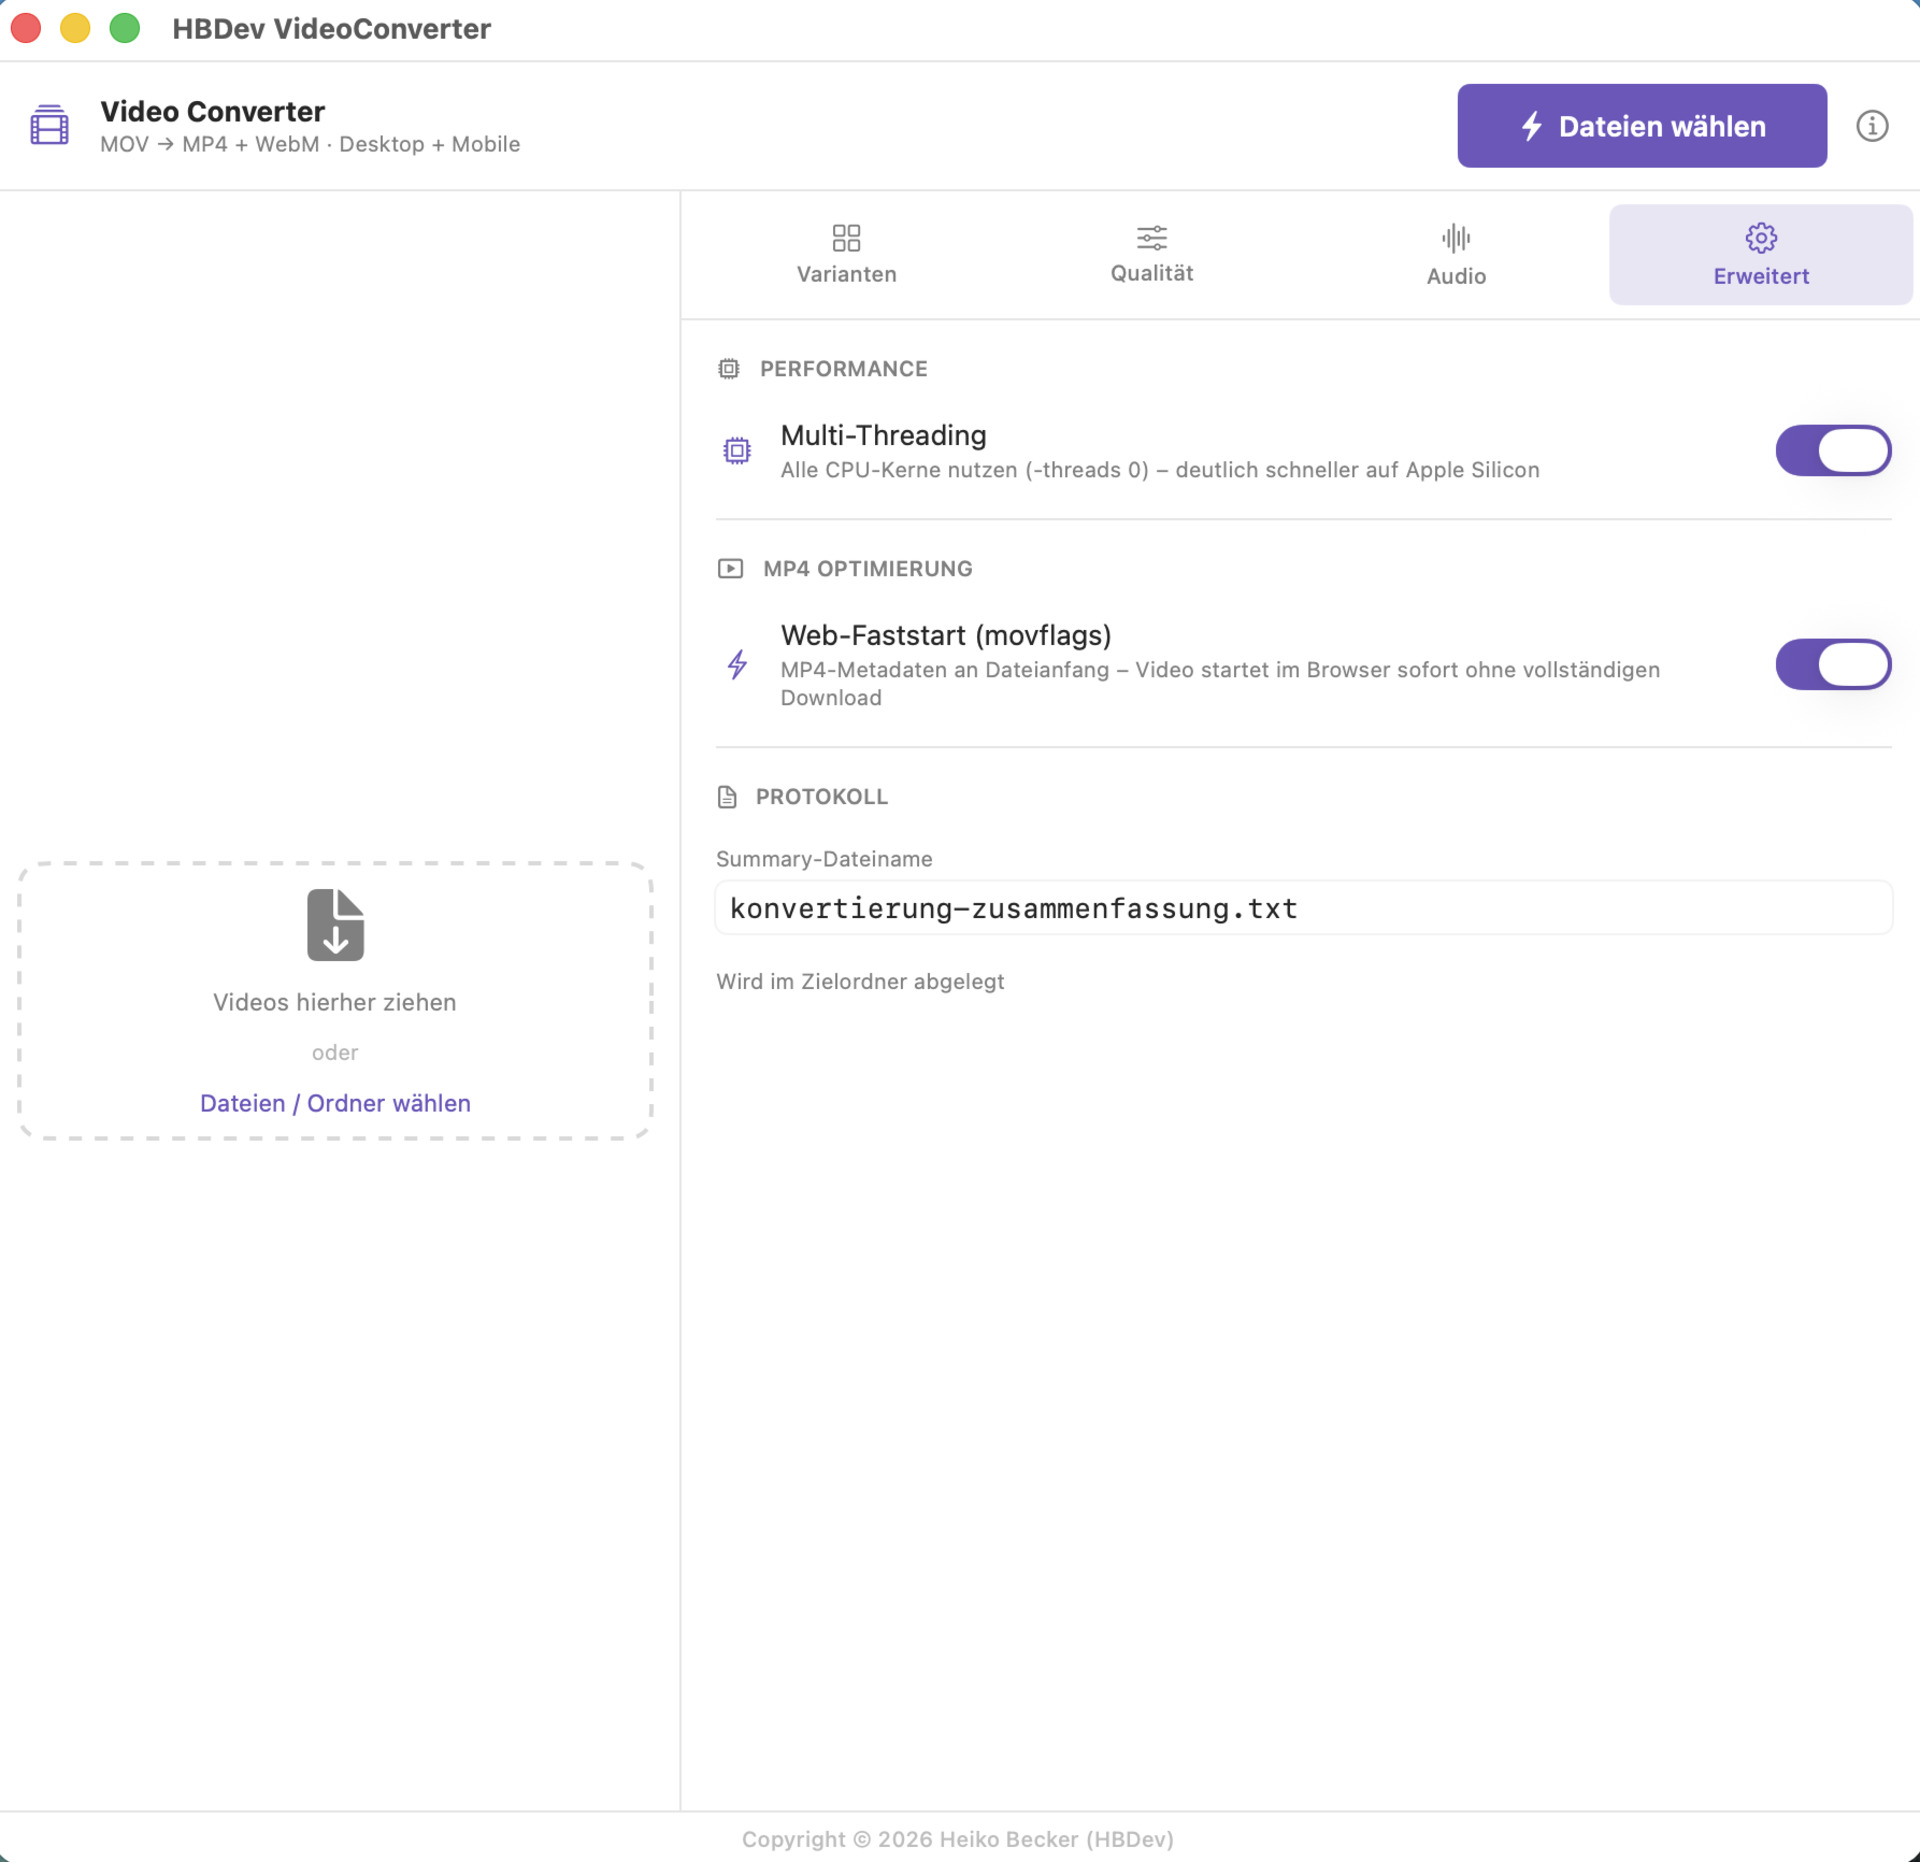Click the Performance section header icon
1920x1862 pixels.
(x=729, y=369)
